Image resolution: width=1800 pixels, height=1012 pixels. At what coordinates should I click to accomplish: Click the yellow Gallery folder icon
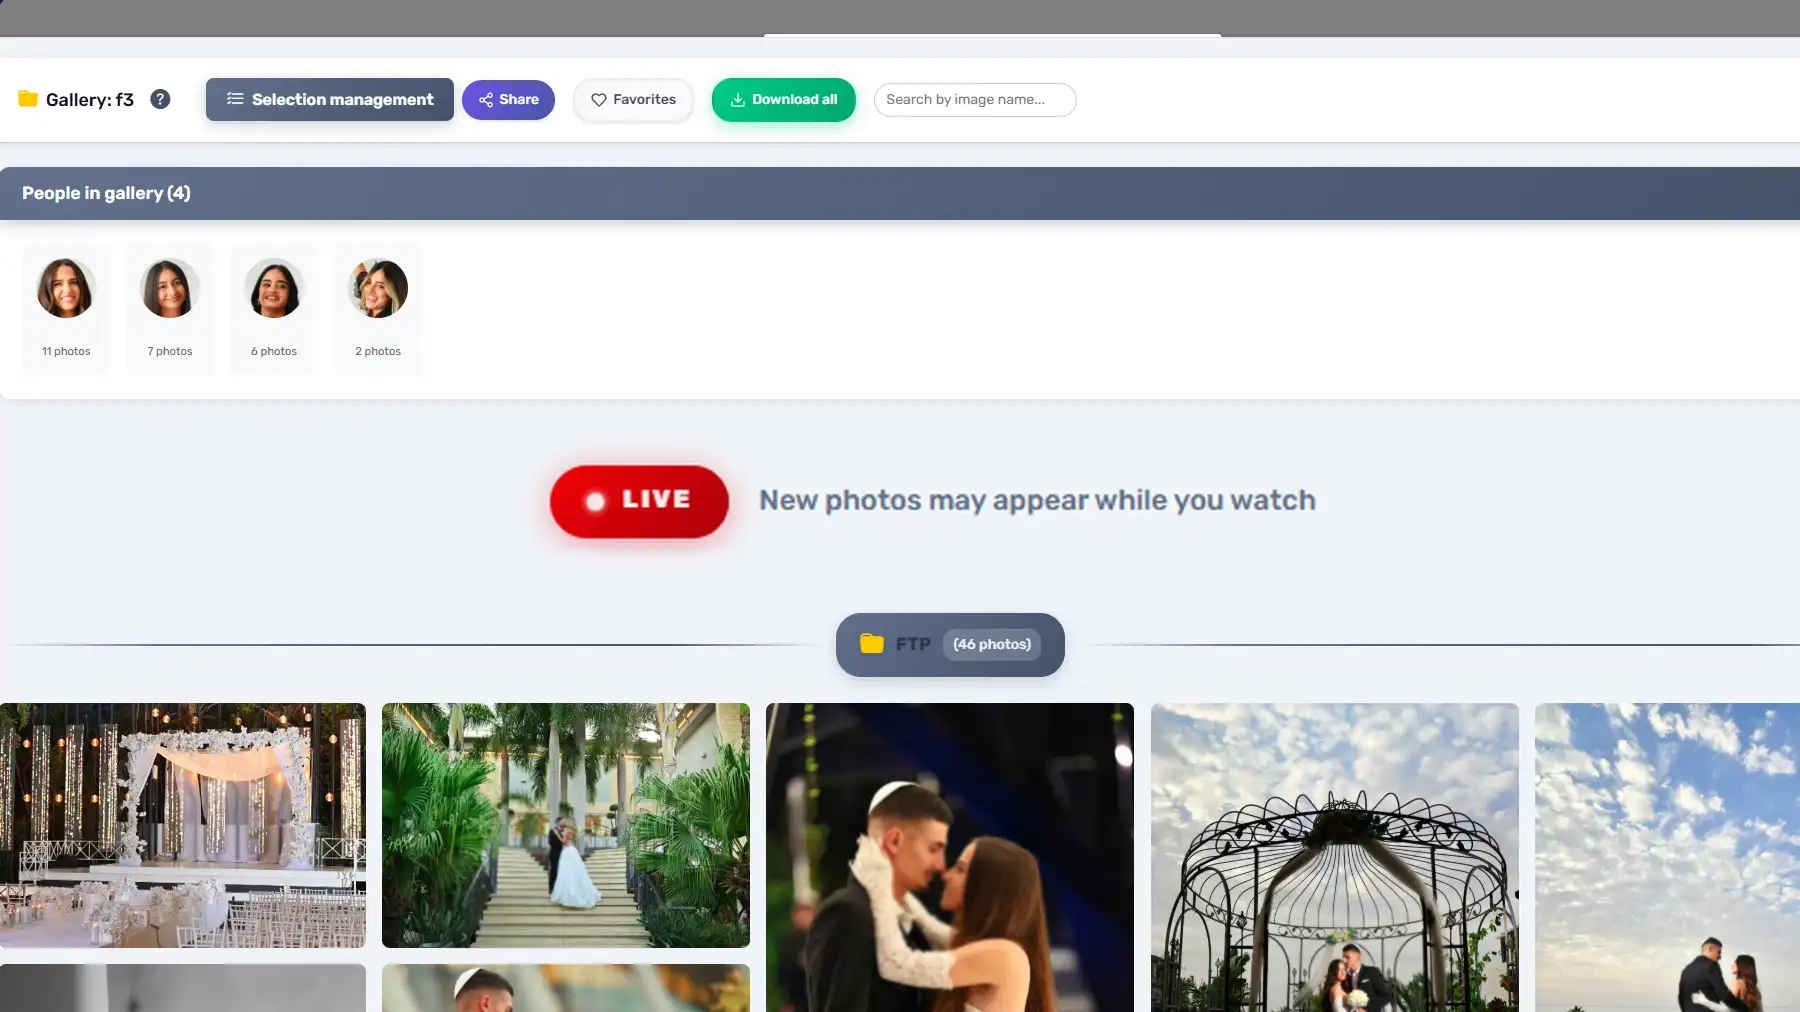pyautogui.click(x=28, y=99)
